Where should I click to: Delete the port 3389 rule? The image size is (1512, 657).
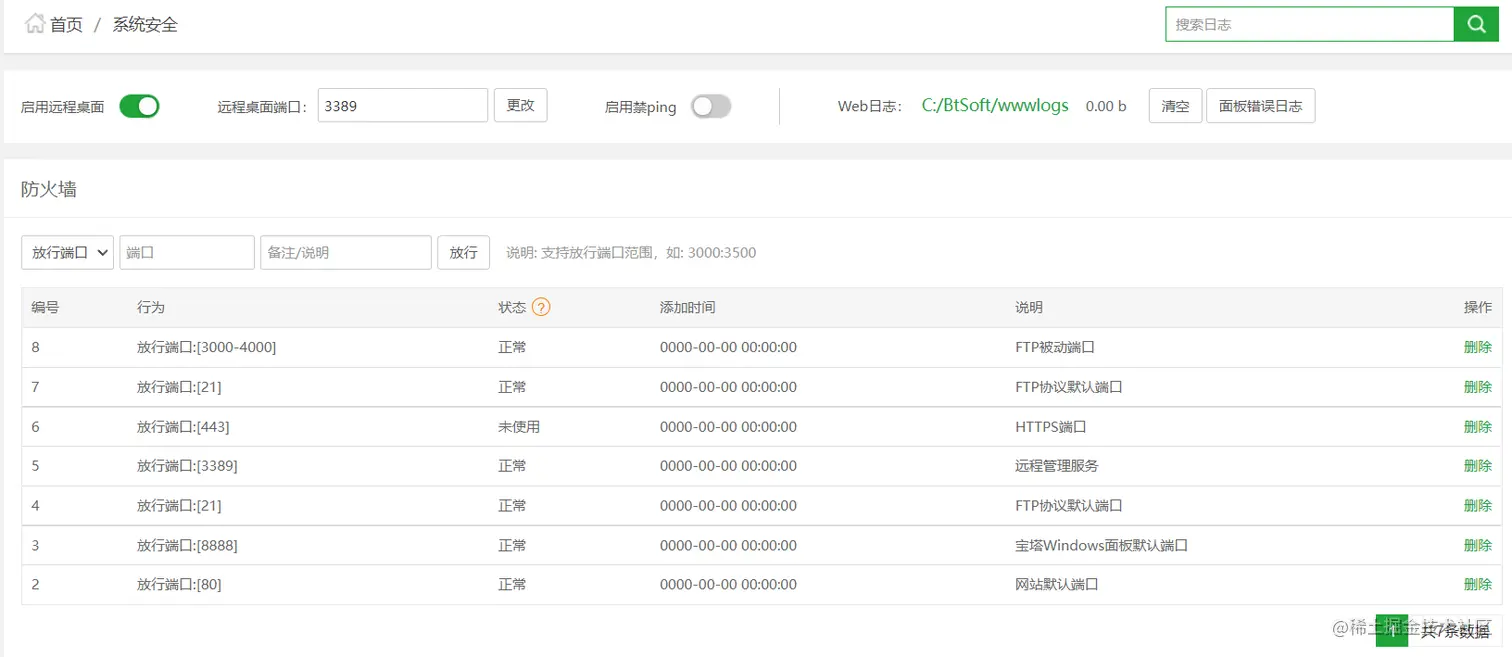tap(1477, 466)
